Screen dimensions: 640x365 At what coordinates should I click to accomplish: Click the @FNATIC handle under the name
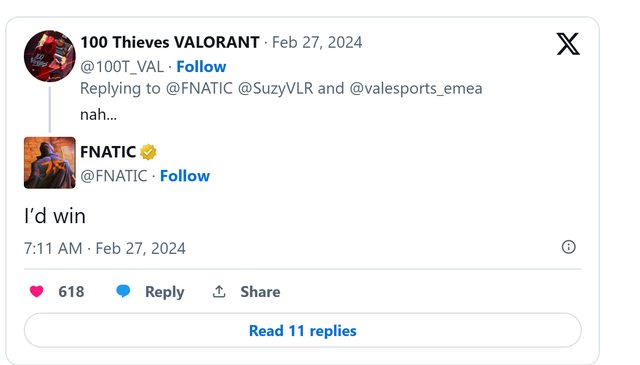point(113,176)
